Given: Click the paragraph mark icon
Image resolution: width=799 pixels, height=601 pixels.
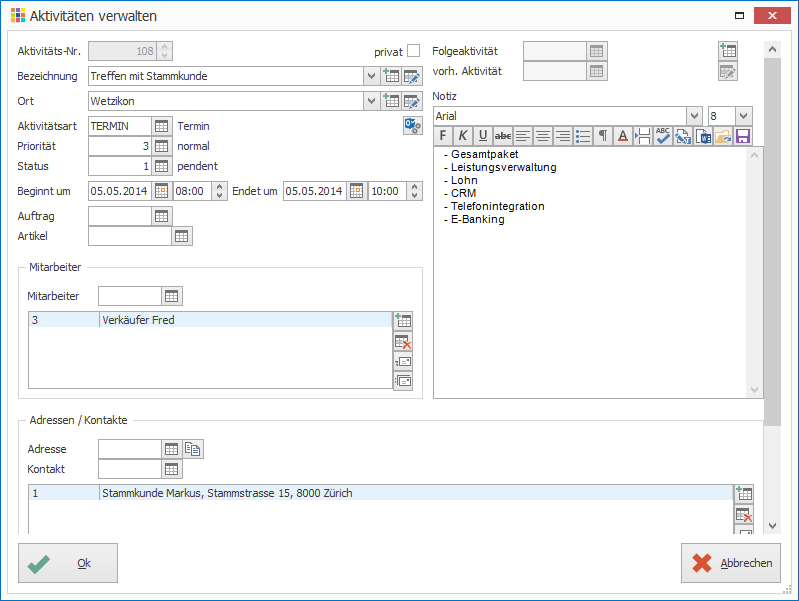Looking at the screenshot, I should 602,136.
